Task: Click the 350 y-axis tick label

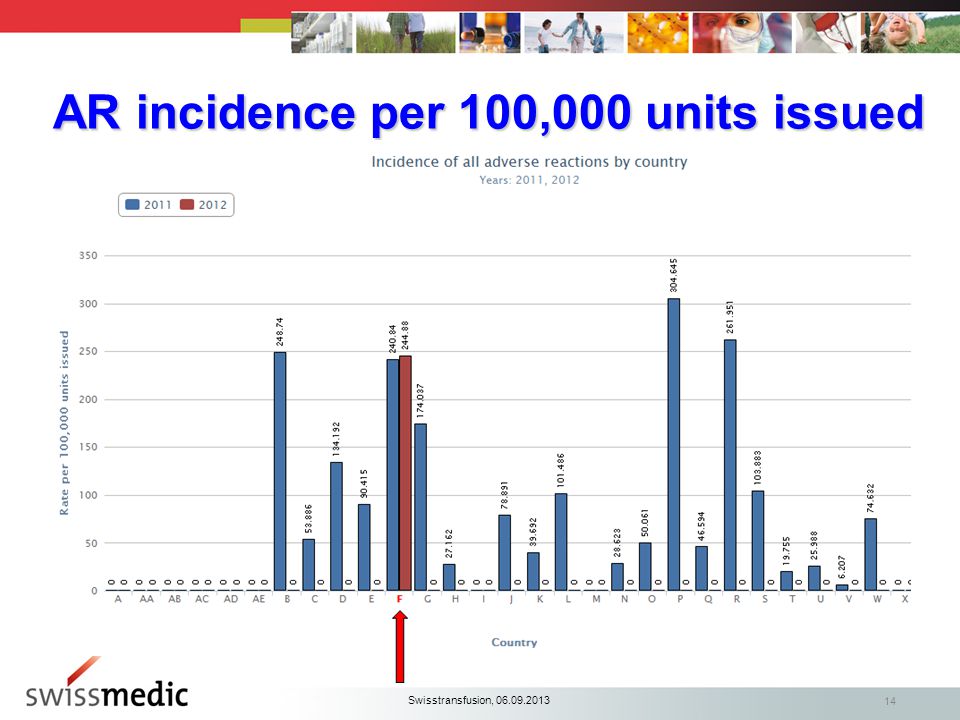Action: coord(88,255)
